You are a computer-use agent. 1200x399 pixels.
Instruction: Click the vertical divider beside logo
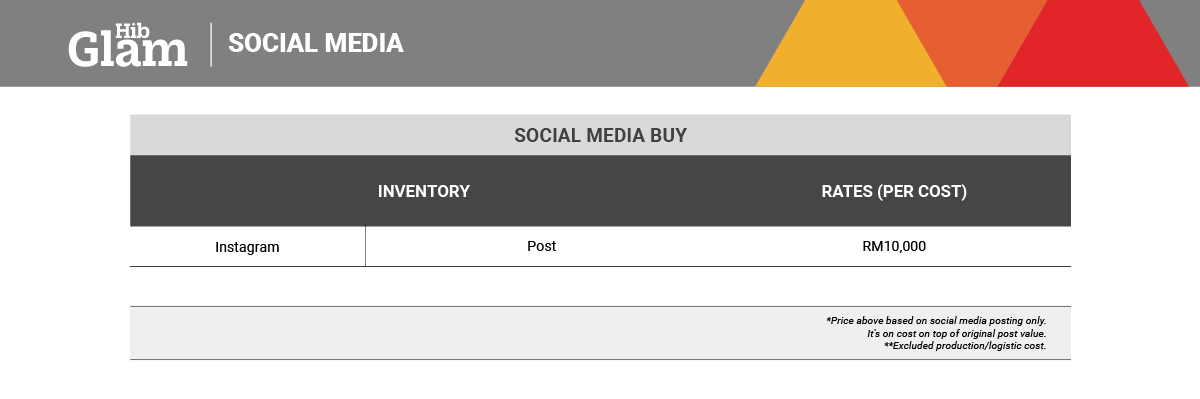coord(211,44)
